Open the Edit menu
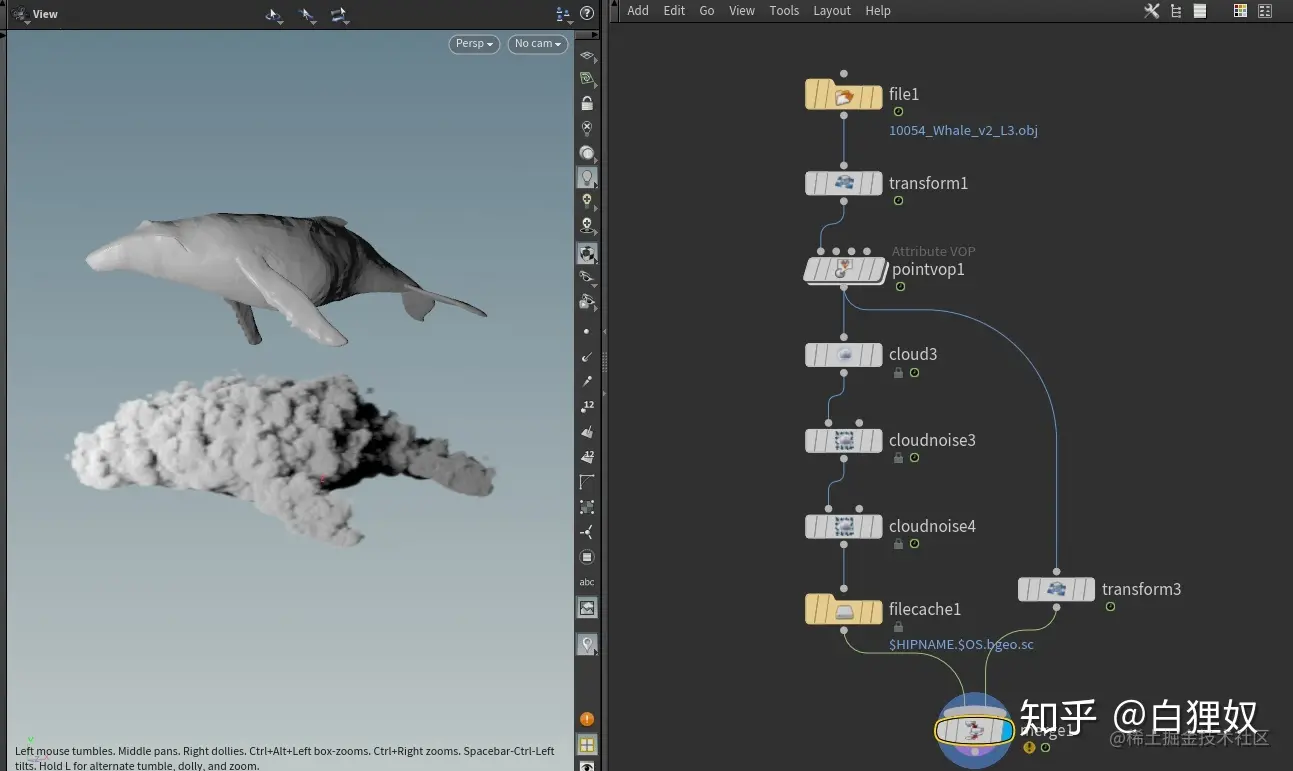The height and width of the screenshot is (771, 1293). click(x=675, y=11)
